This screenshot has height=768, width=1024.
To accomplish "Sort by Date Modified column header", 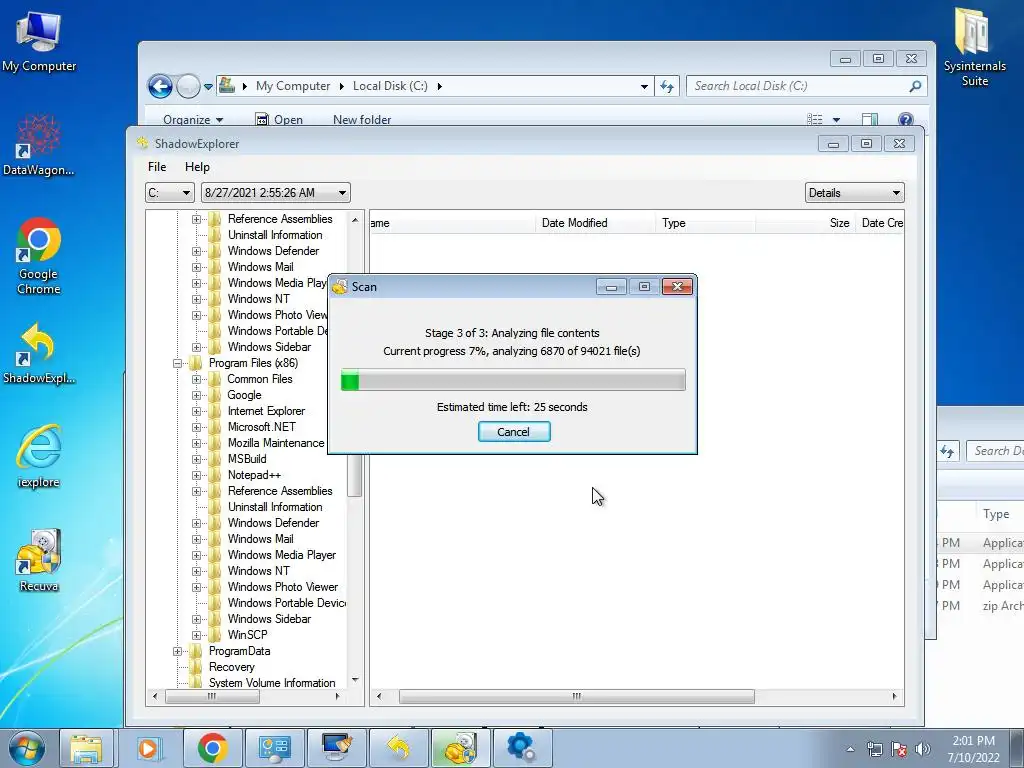I will point(595,223).
